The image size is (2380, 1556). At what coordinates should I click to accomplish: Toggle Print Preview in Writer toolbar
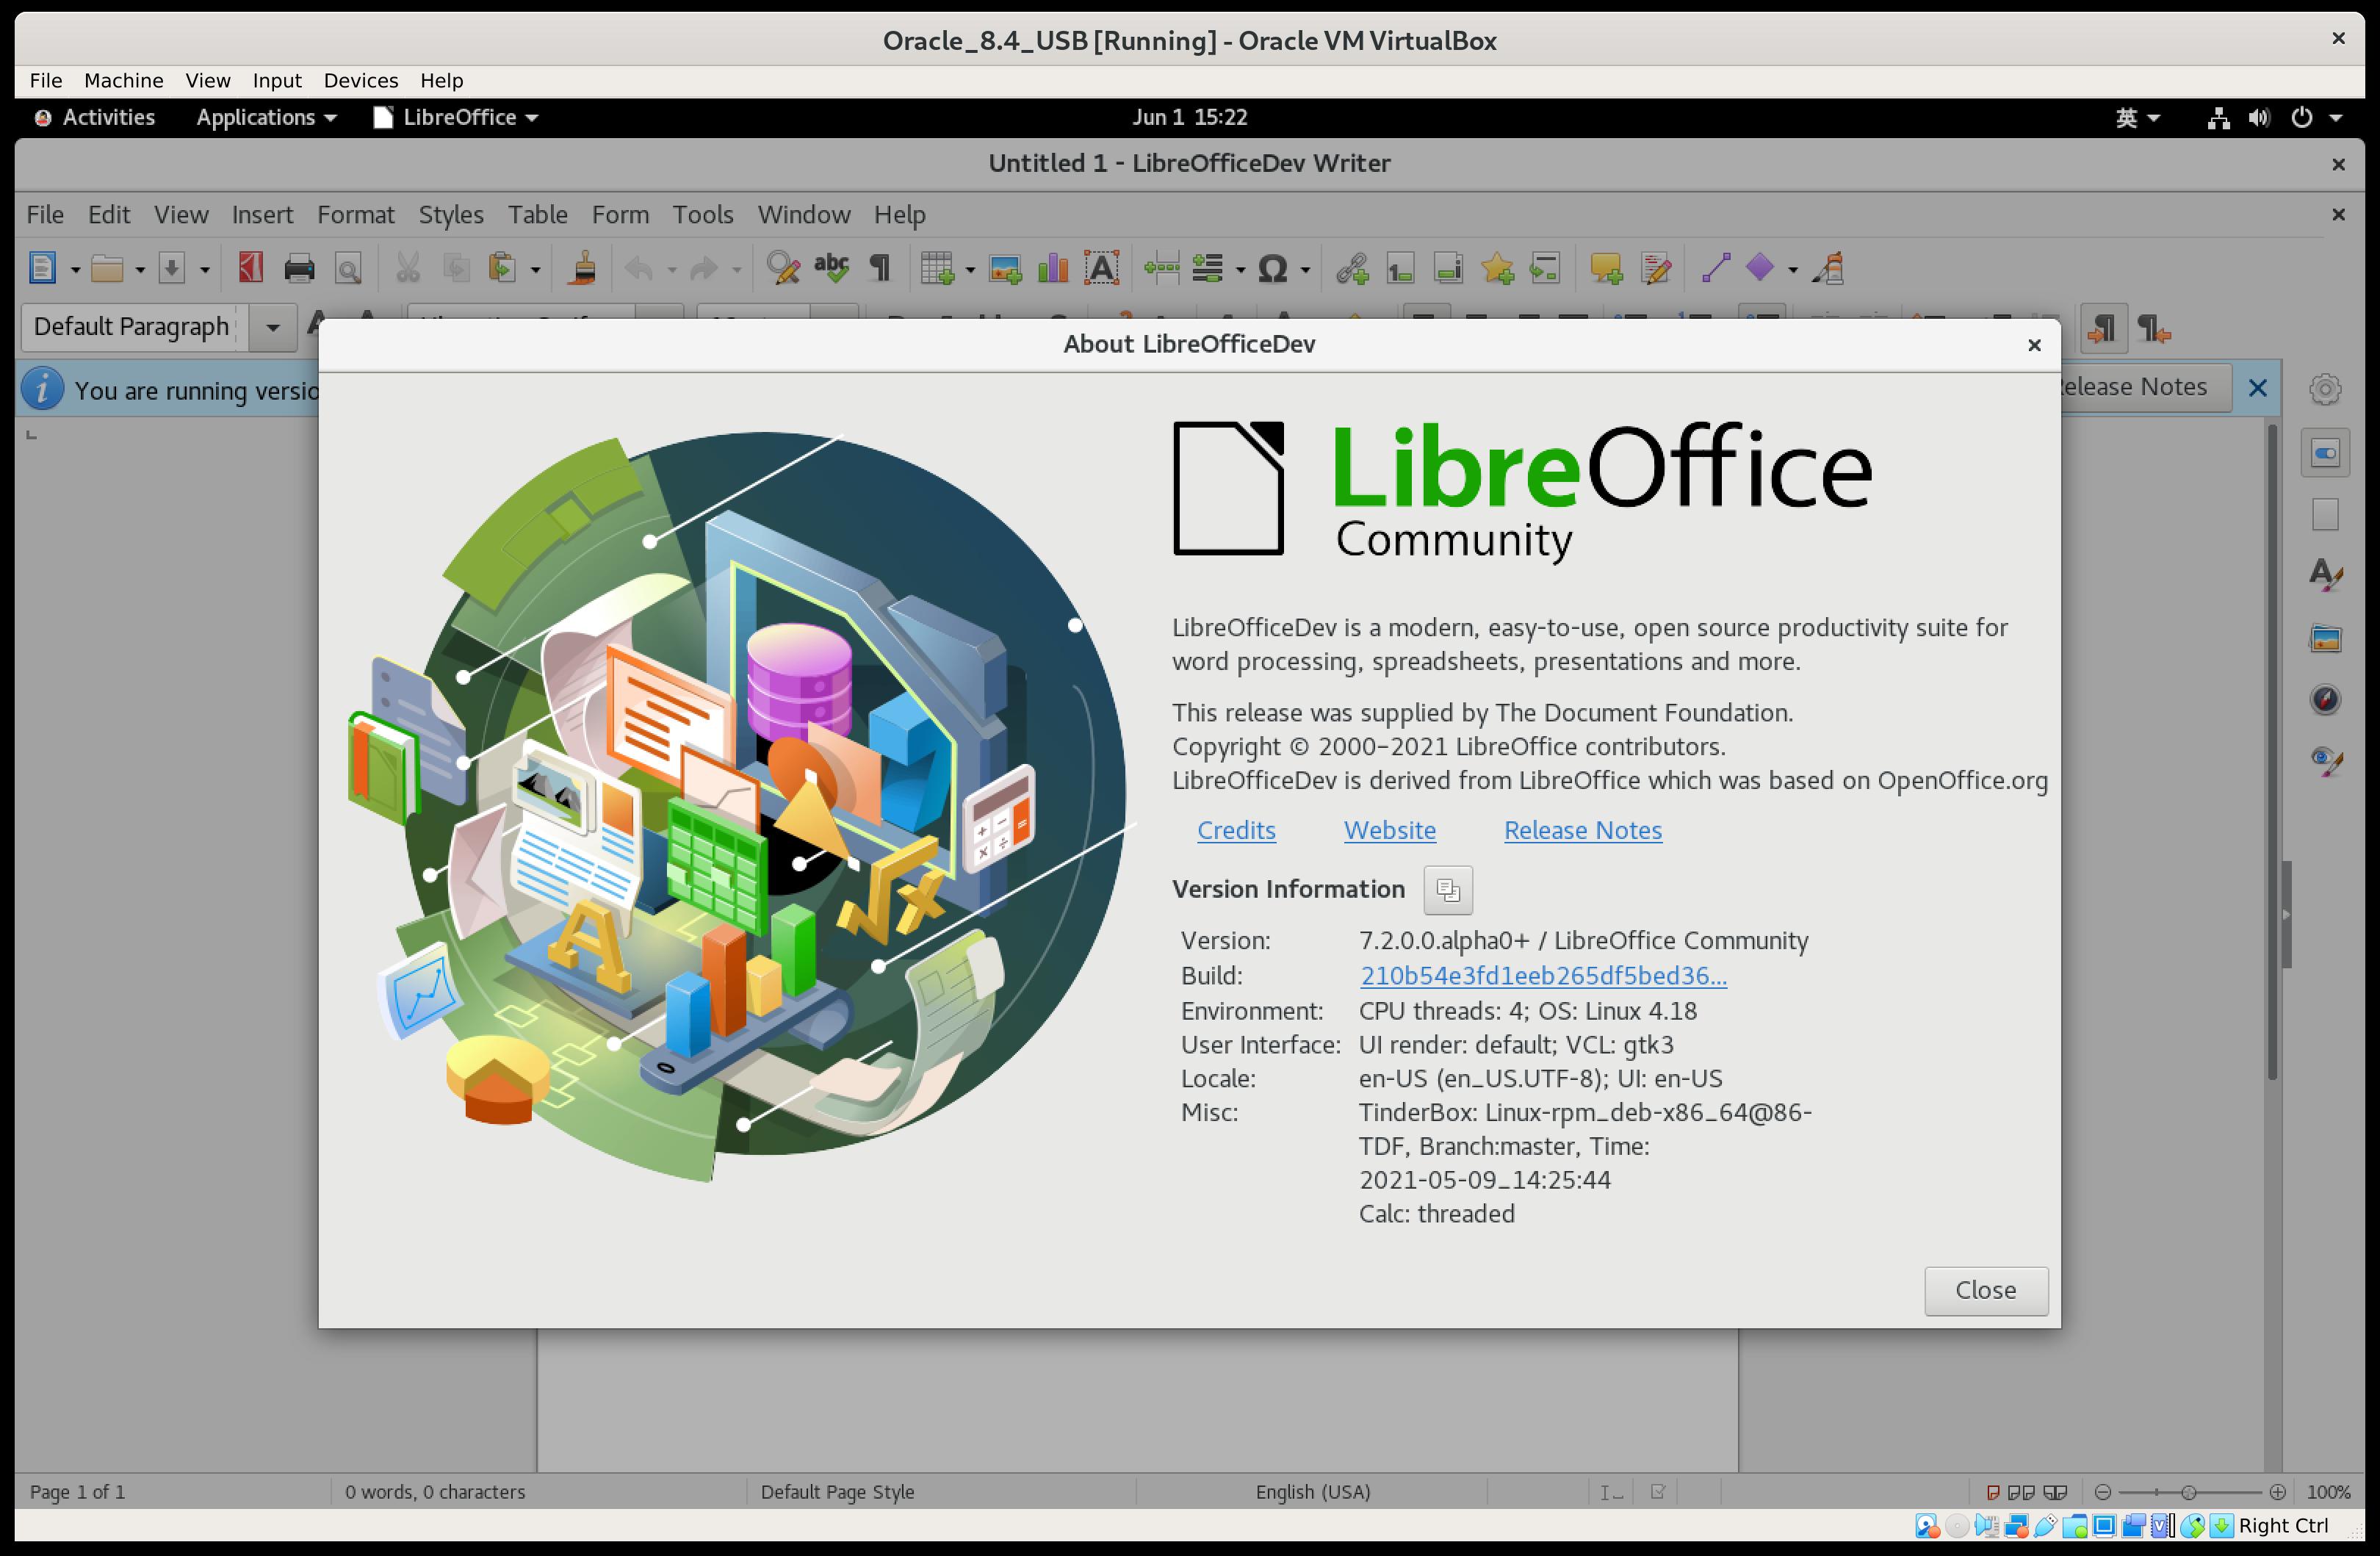(348, 268)
